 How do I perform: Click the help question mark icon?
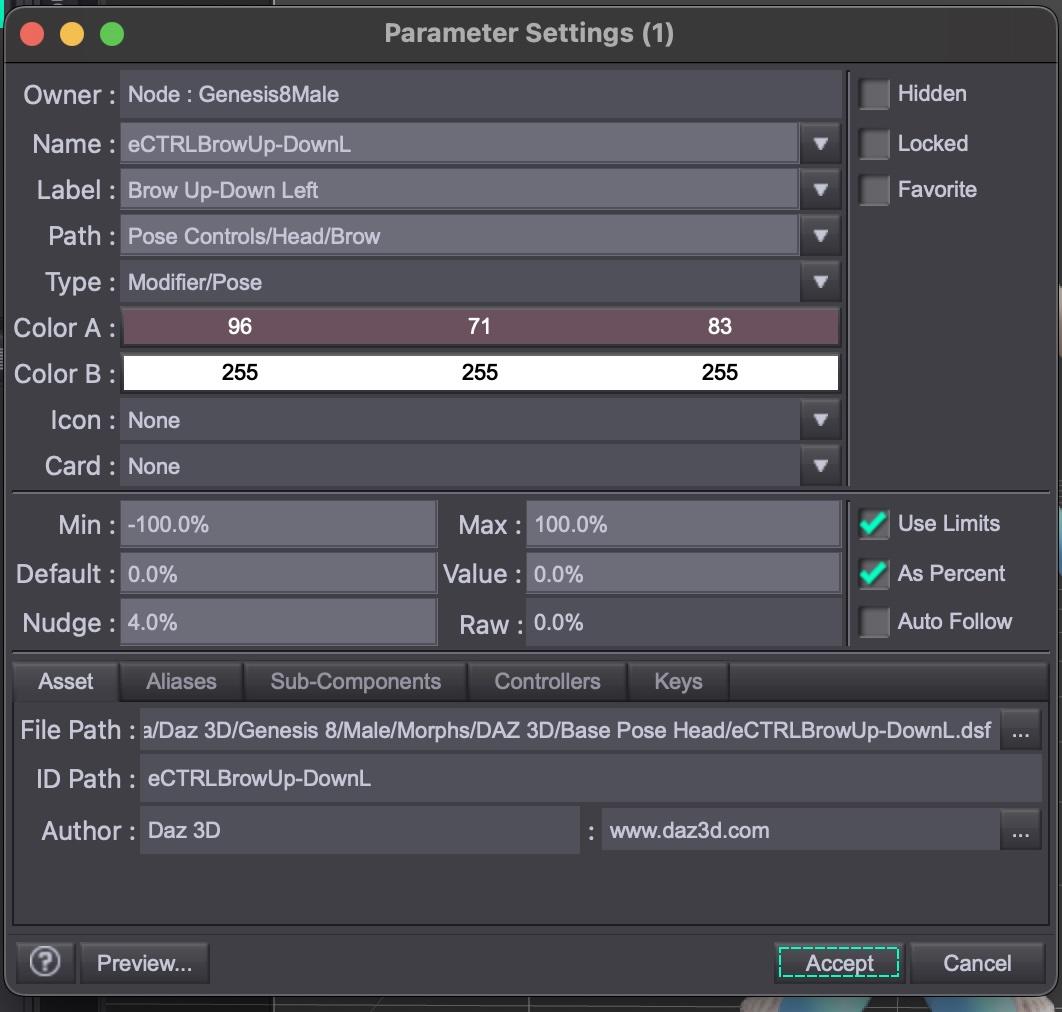pyautogui.click(x=45, y=962)
